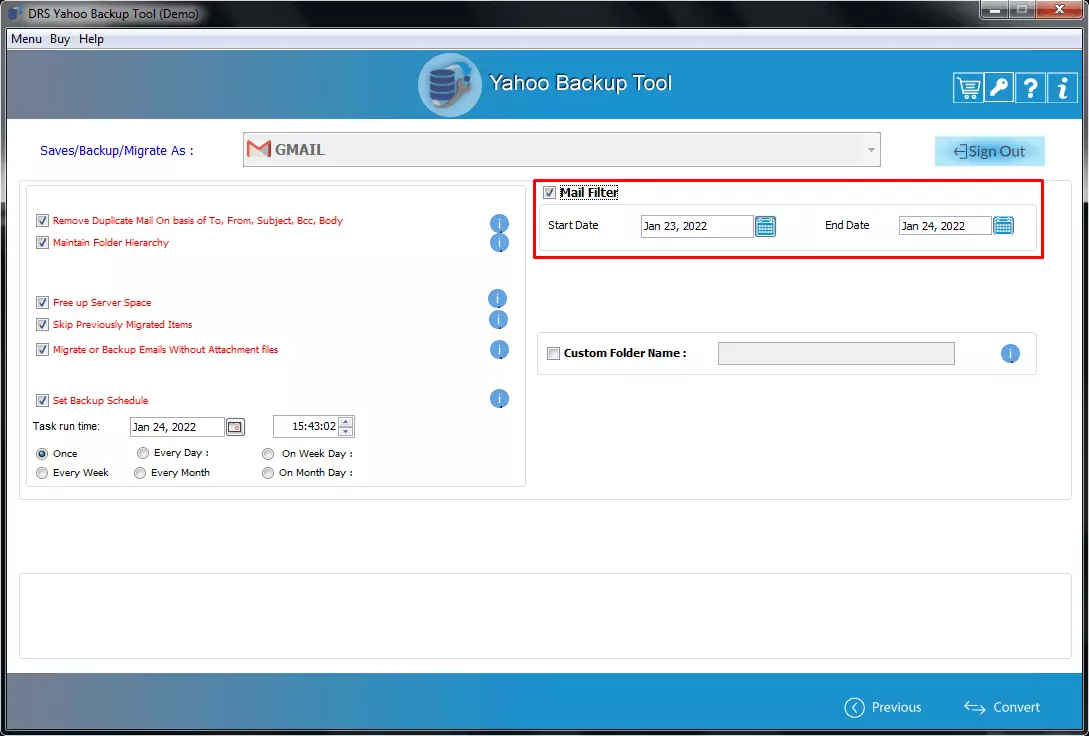The image size is (1089, 736).
Task: Click the app icon in title bar
Action: (15, 14)
